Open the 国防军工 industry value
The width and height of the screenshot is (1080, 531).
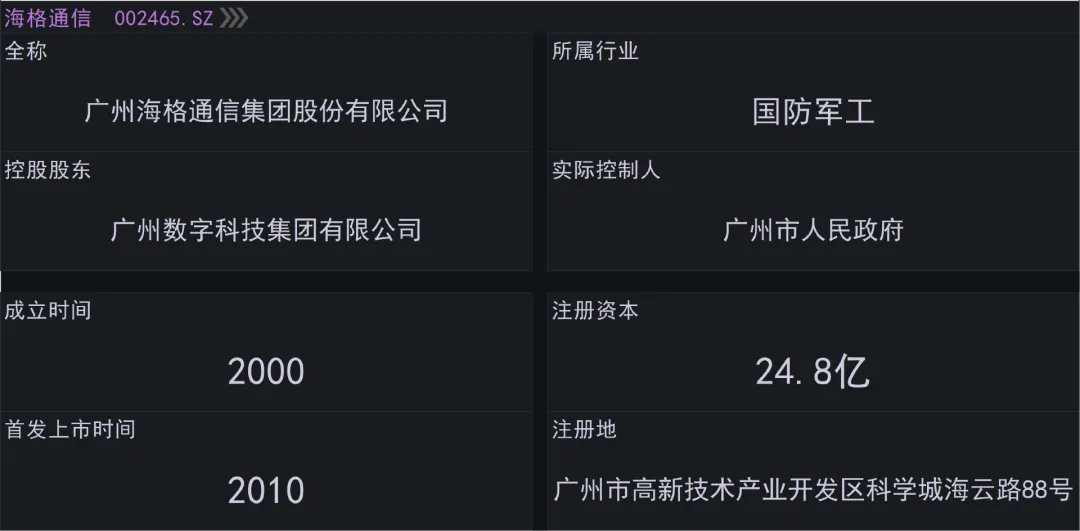(x=813, y=111)
